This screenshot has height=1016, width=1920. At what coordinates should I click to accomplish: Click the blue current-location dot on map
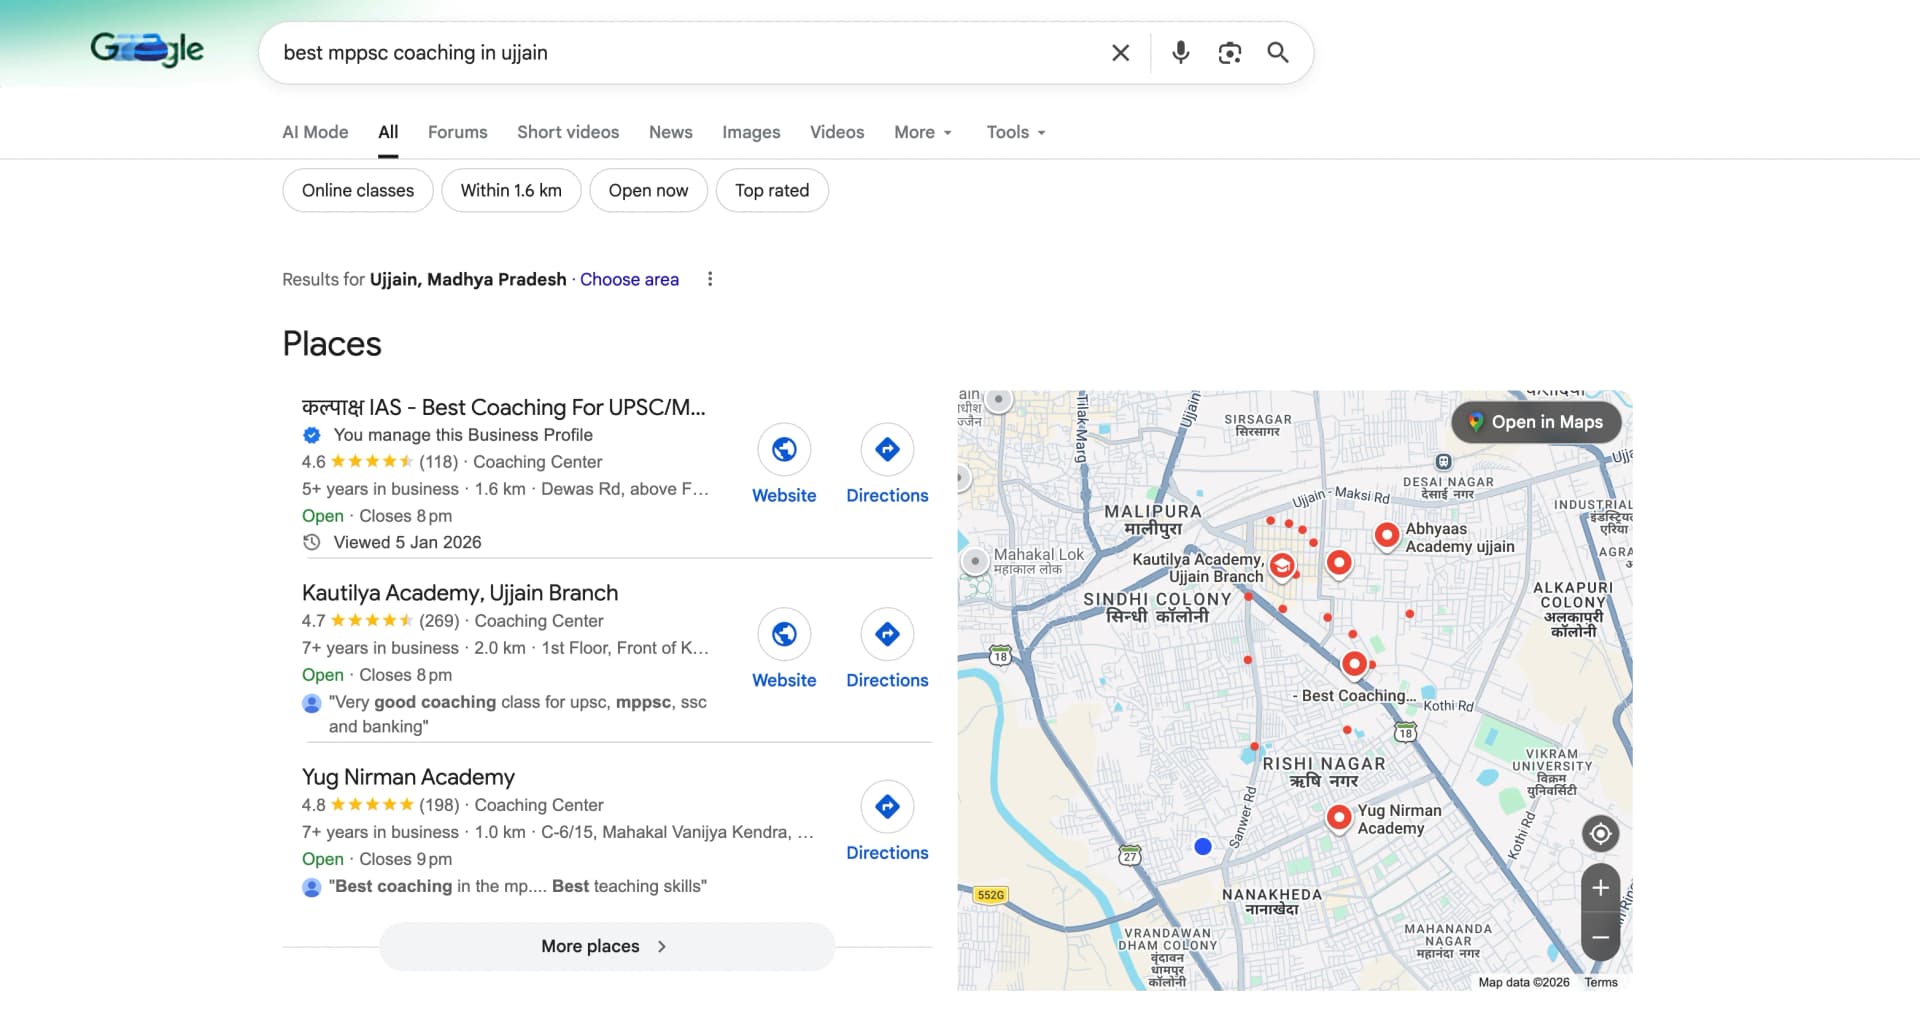(x=1203, y=846)
